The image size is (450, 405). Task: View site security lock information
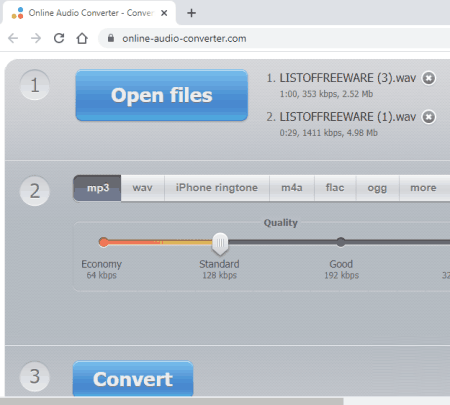(x=111, y=38)
